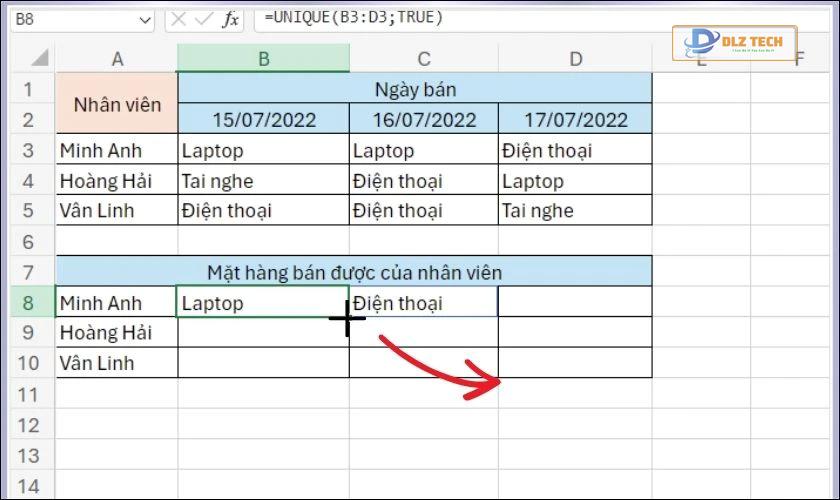Viewport: 840px width, 500px height.
Task: Select the active "Laptop" cell B8
Action: pos(263,302)
